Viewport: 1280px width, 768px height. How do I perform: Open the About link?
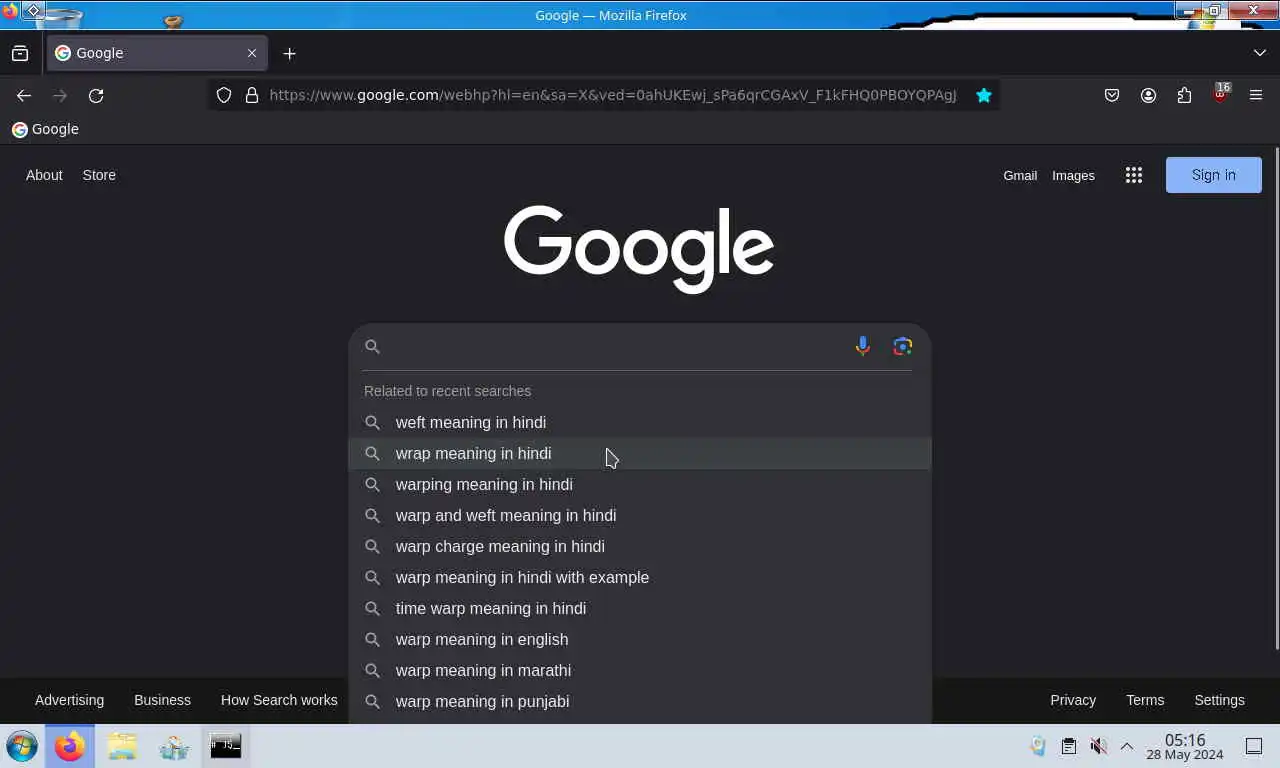click(x=44, y=175)
